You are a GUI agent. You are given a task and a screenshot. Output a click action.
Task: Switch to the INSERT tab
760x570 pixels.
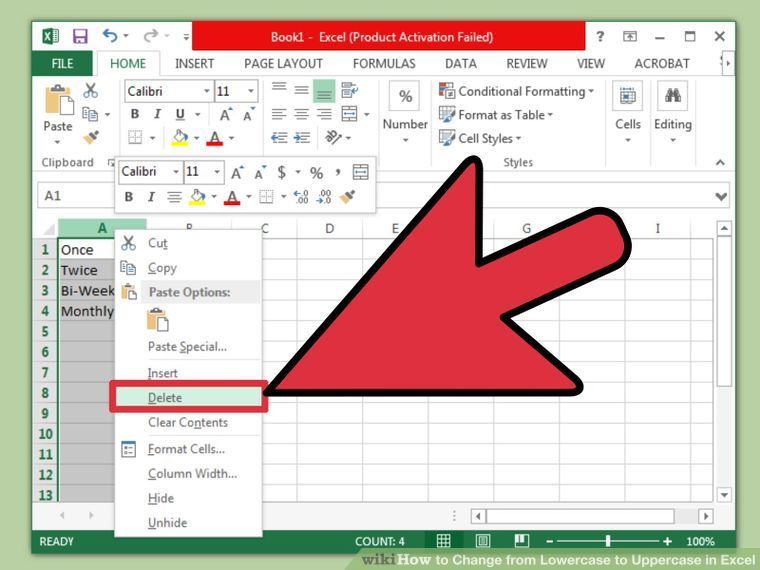(x=194, y=63)
